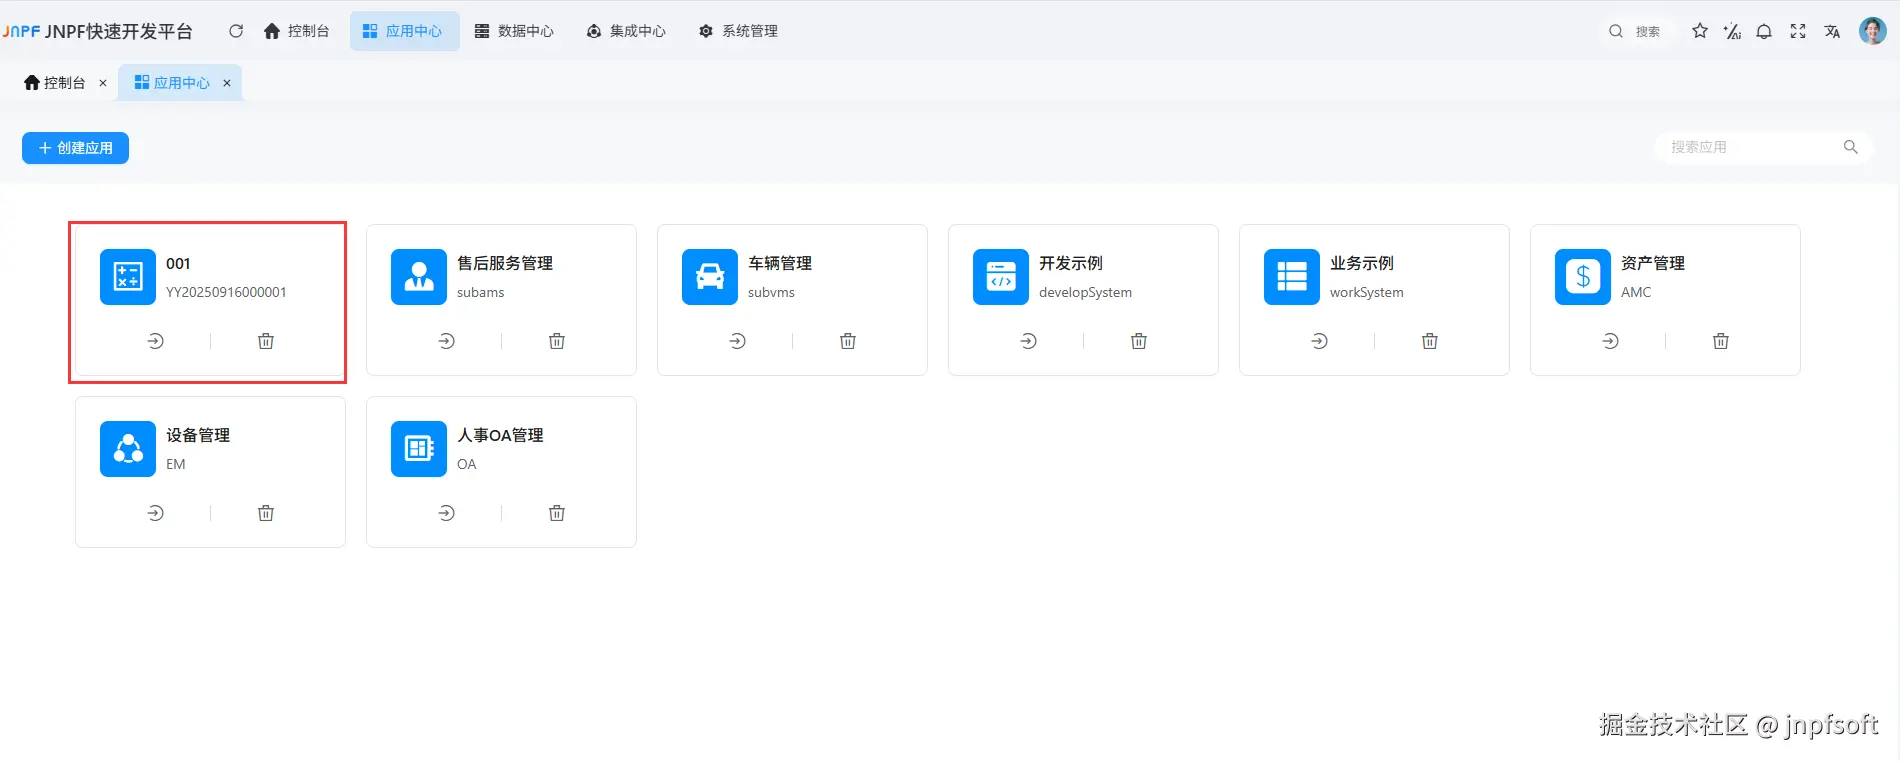Click the subvms code text
Screen dimensions: 1900x761
[772, 292]
